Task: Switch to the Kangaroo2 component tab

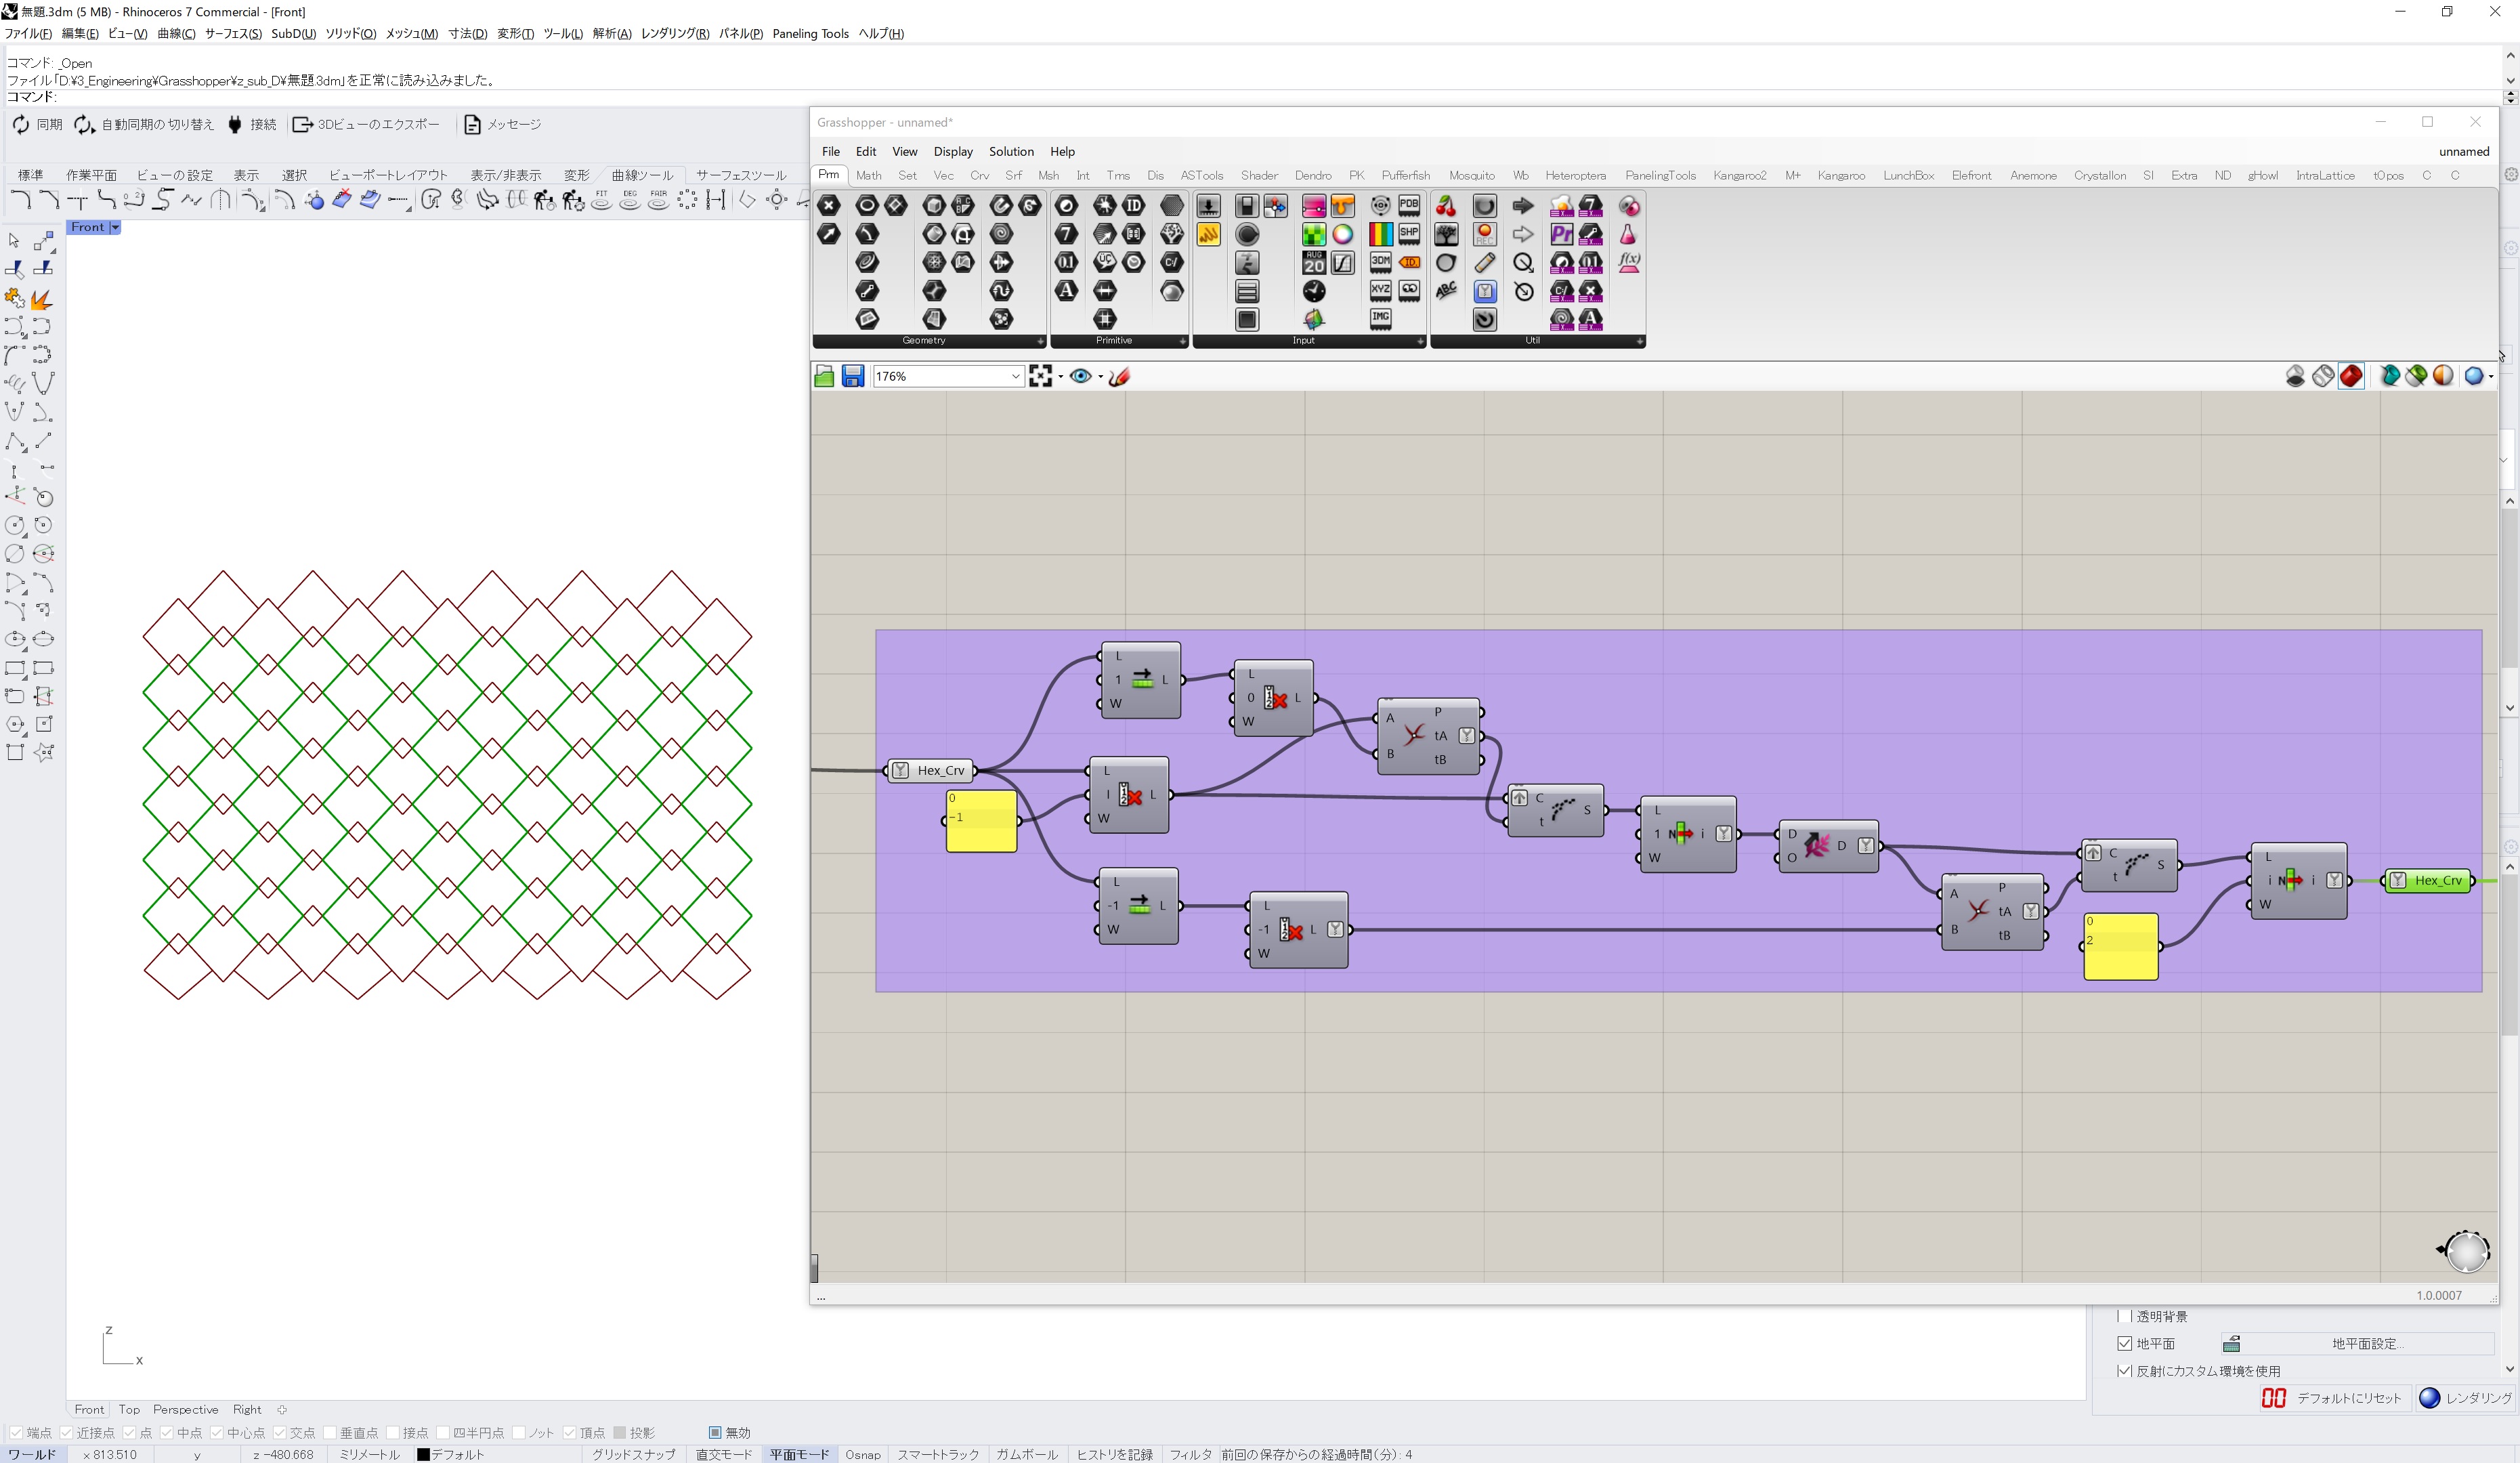Action: pyautogui.click(x=1739, y=175)
